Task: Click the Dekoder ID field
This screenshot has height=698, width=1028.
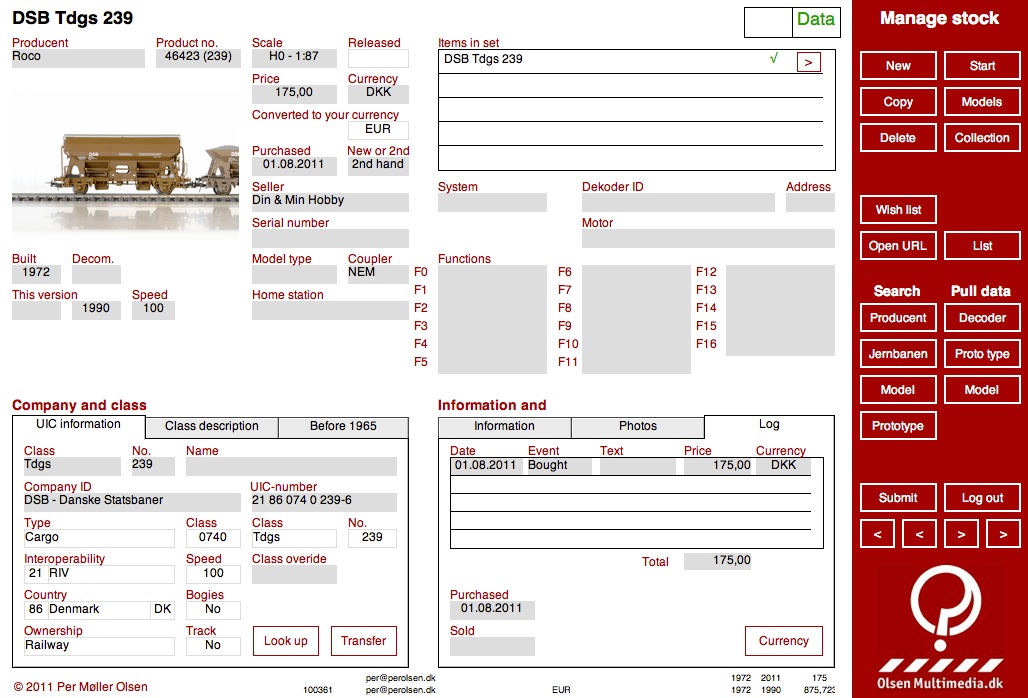Action: coord(678,202)
